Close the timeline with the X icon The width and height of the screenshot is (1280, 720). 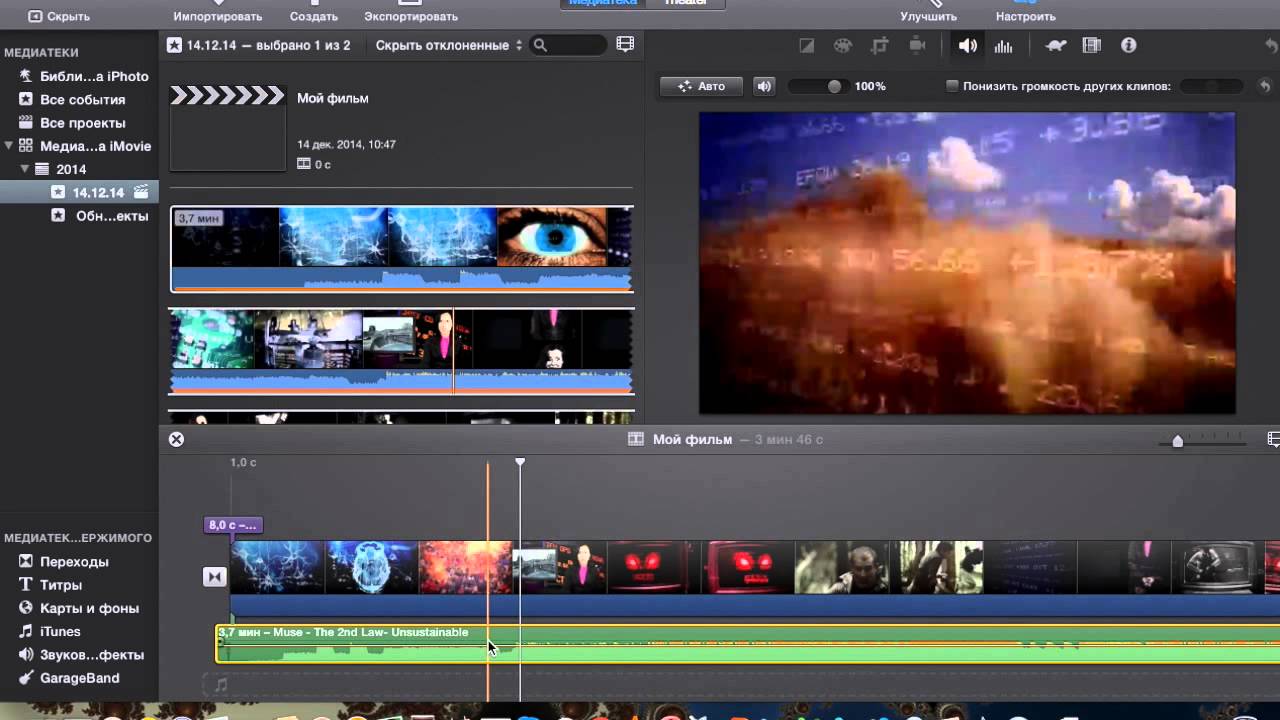coord(176,439)
